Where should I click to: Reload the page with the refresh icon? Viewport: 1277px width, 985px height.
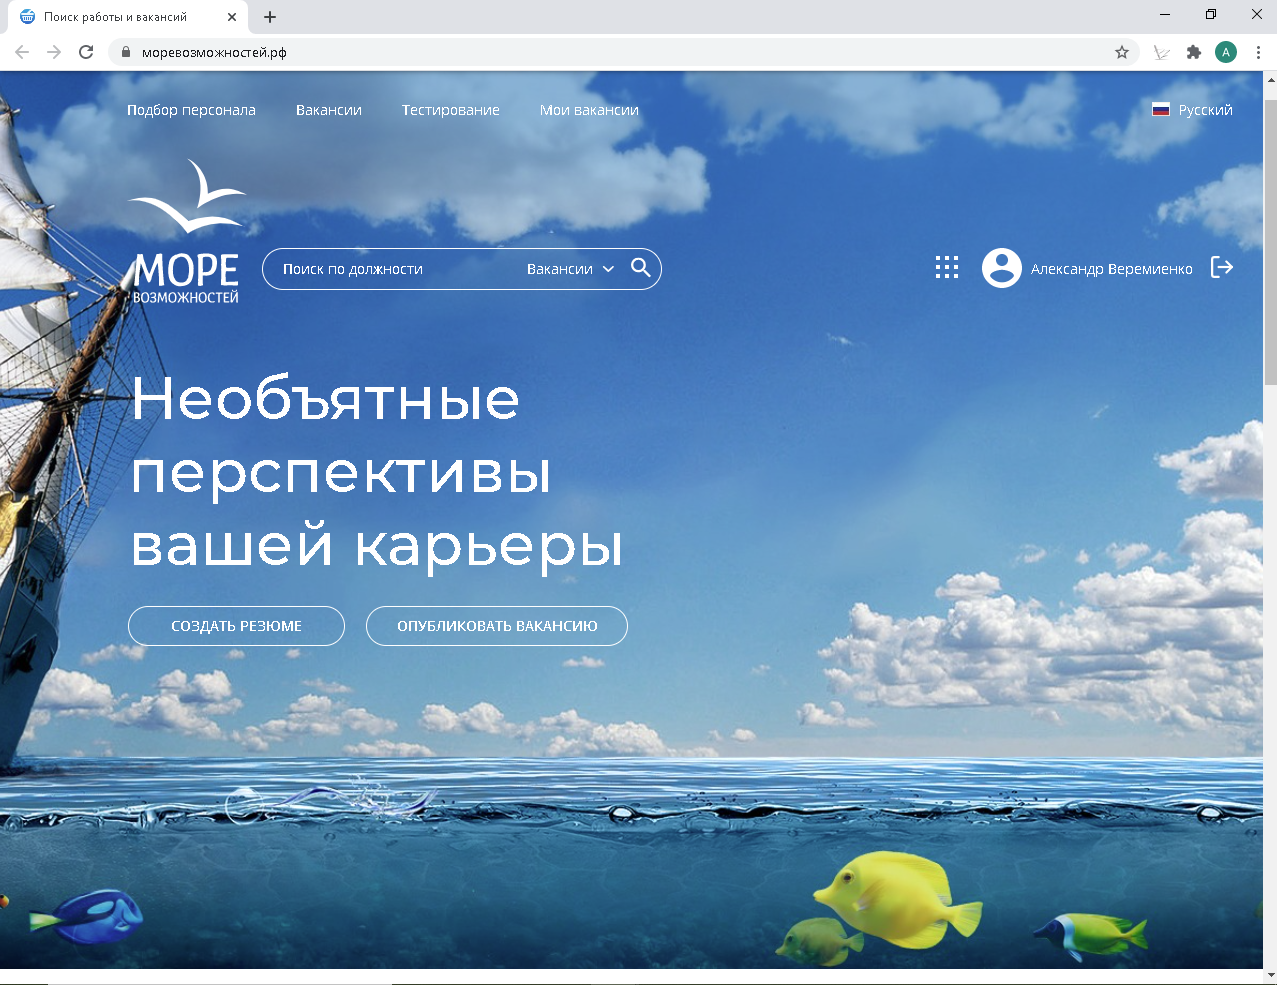pyautogui.click(x=86, y=51)
